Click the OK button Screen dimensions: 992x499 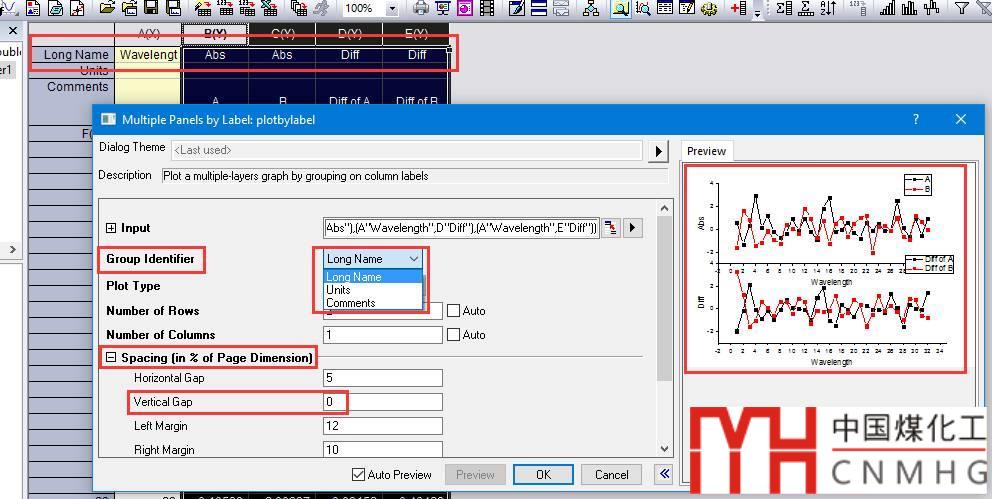click(x=543, y=475)
